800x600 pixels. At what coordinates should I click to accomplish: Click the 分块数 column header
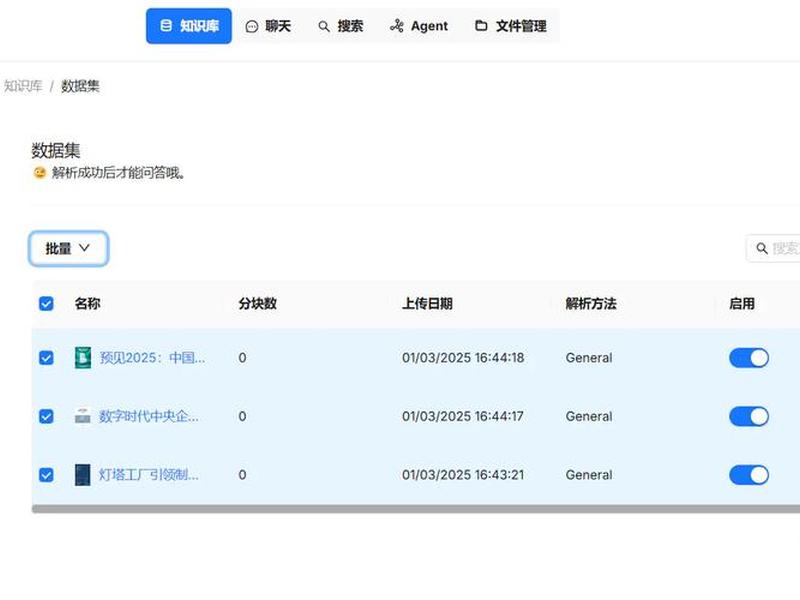[257, 304]
